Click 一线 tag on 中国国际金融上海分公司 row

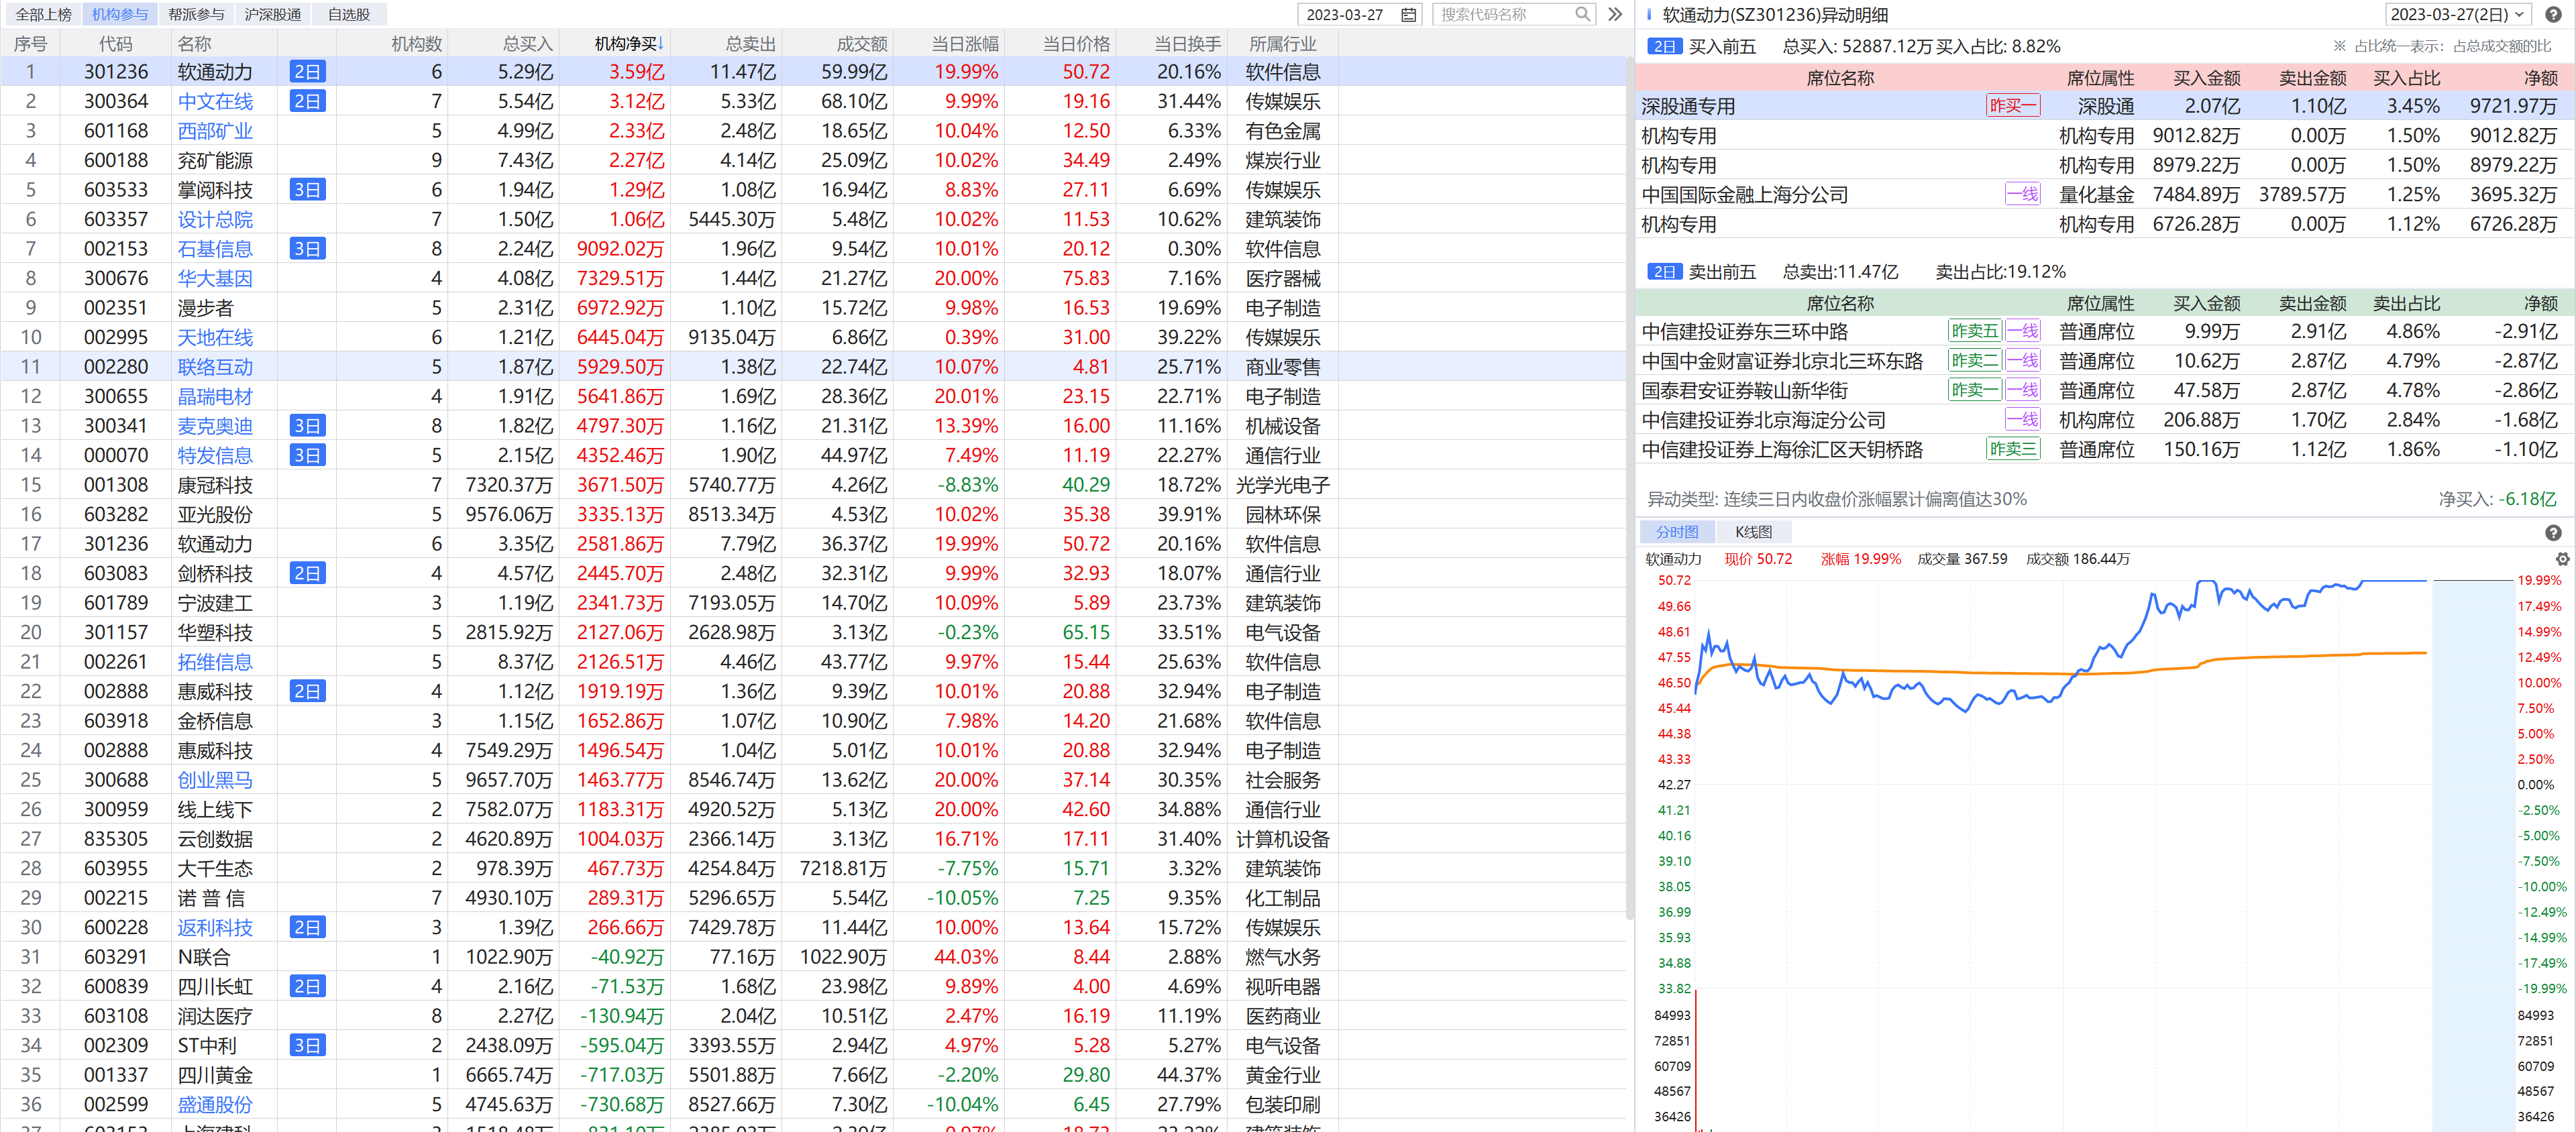2023,195
